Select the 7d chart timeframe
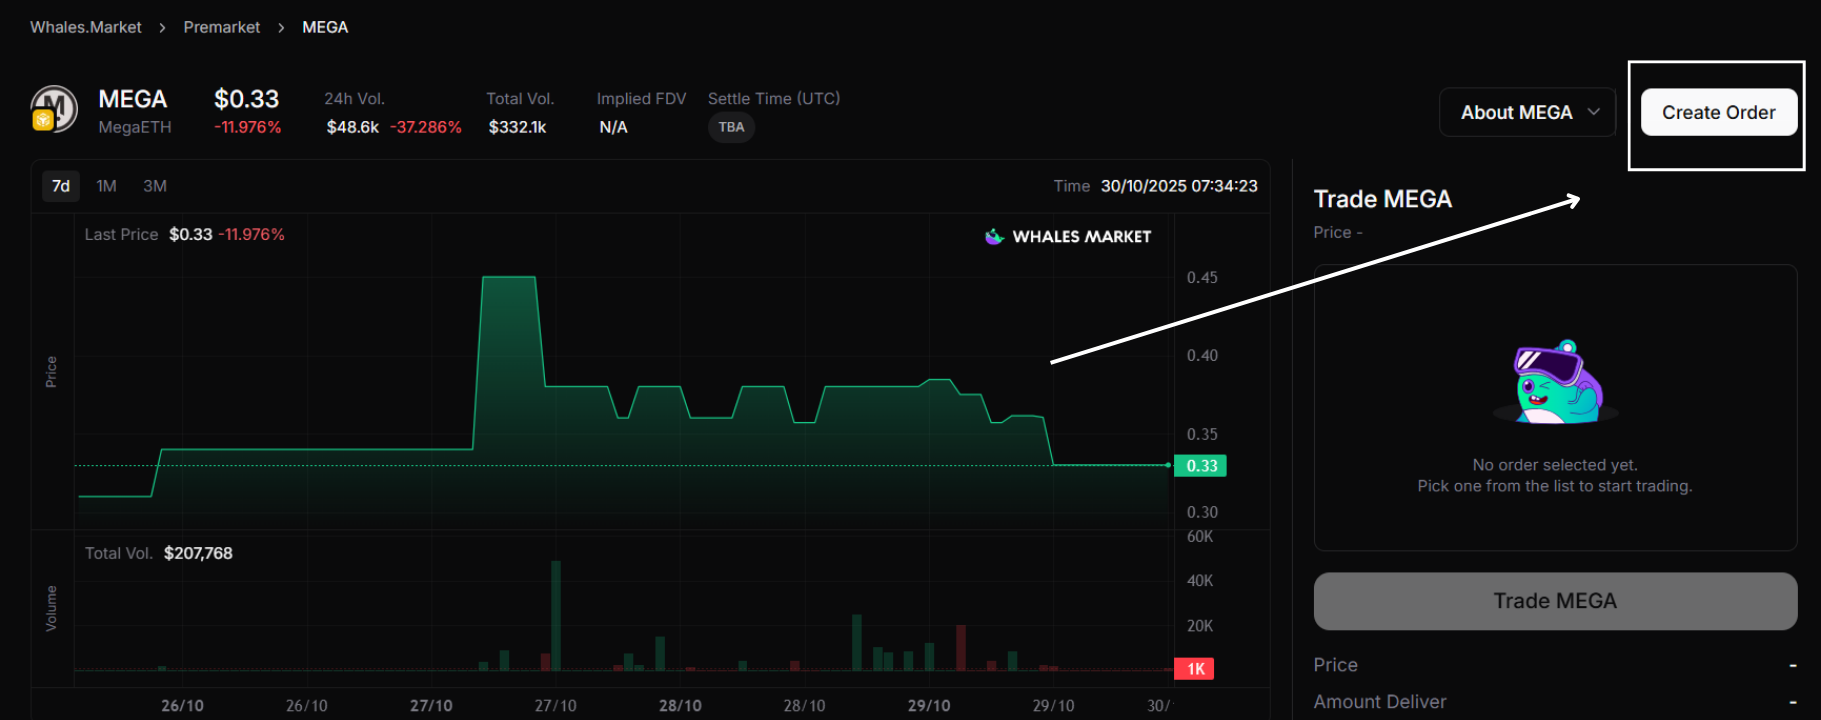The image size is (1821, 720). coord(61,186)
